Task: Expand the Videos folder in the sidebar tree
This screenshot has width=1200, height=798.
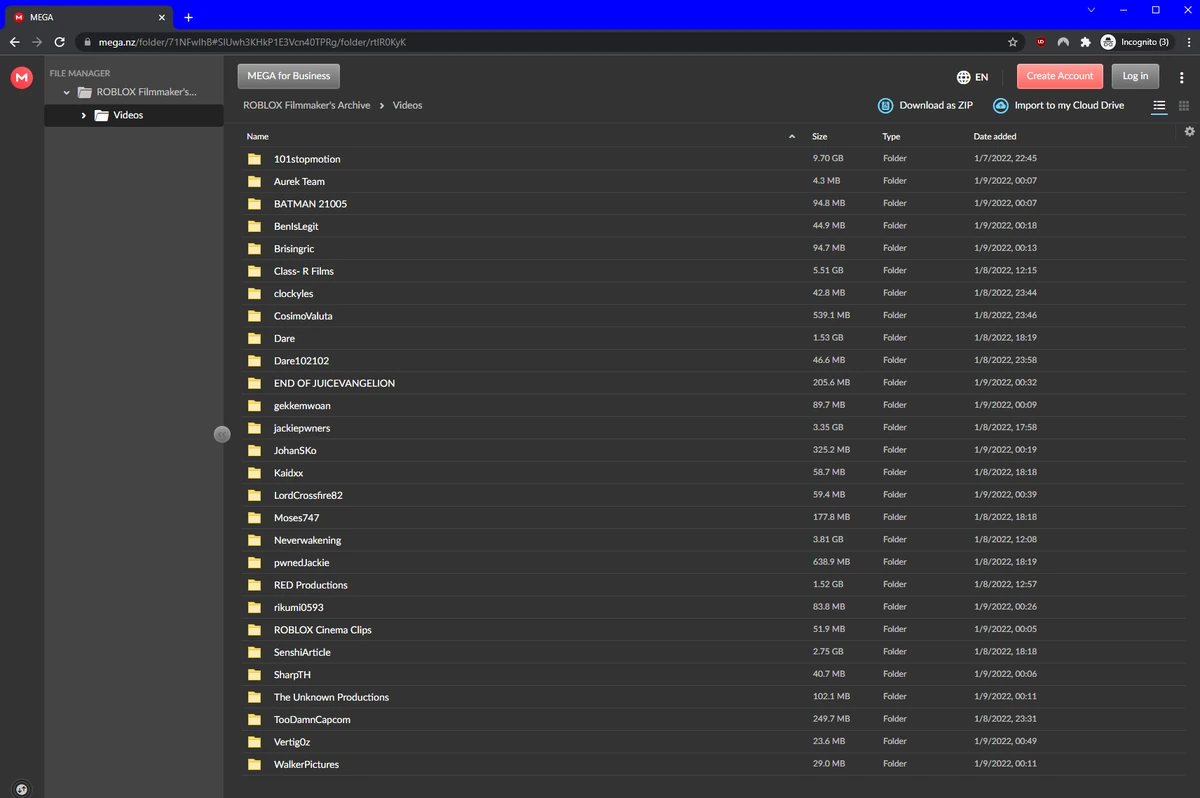Action: coord(84,115)
